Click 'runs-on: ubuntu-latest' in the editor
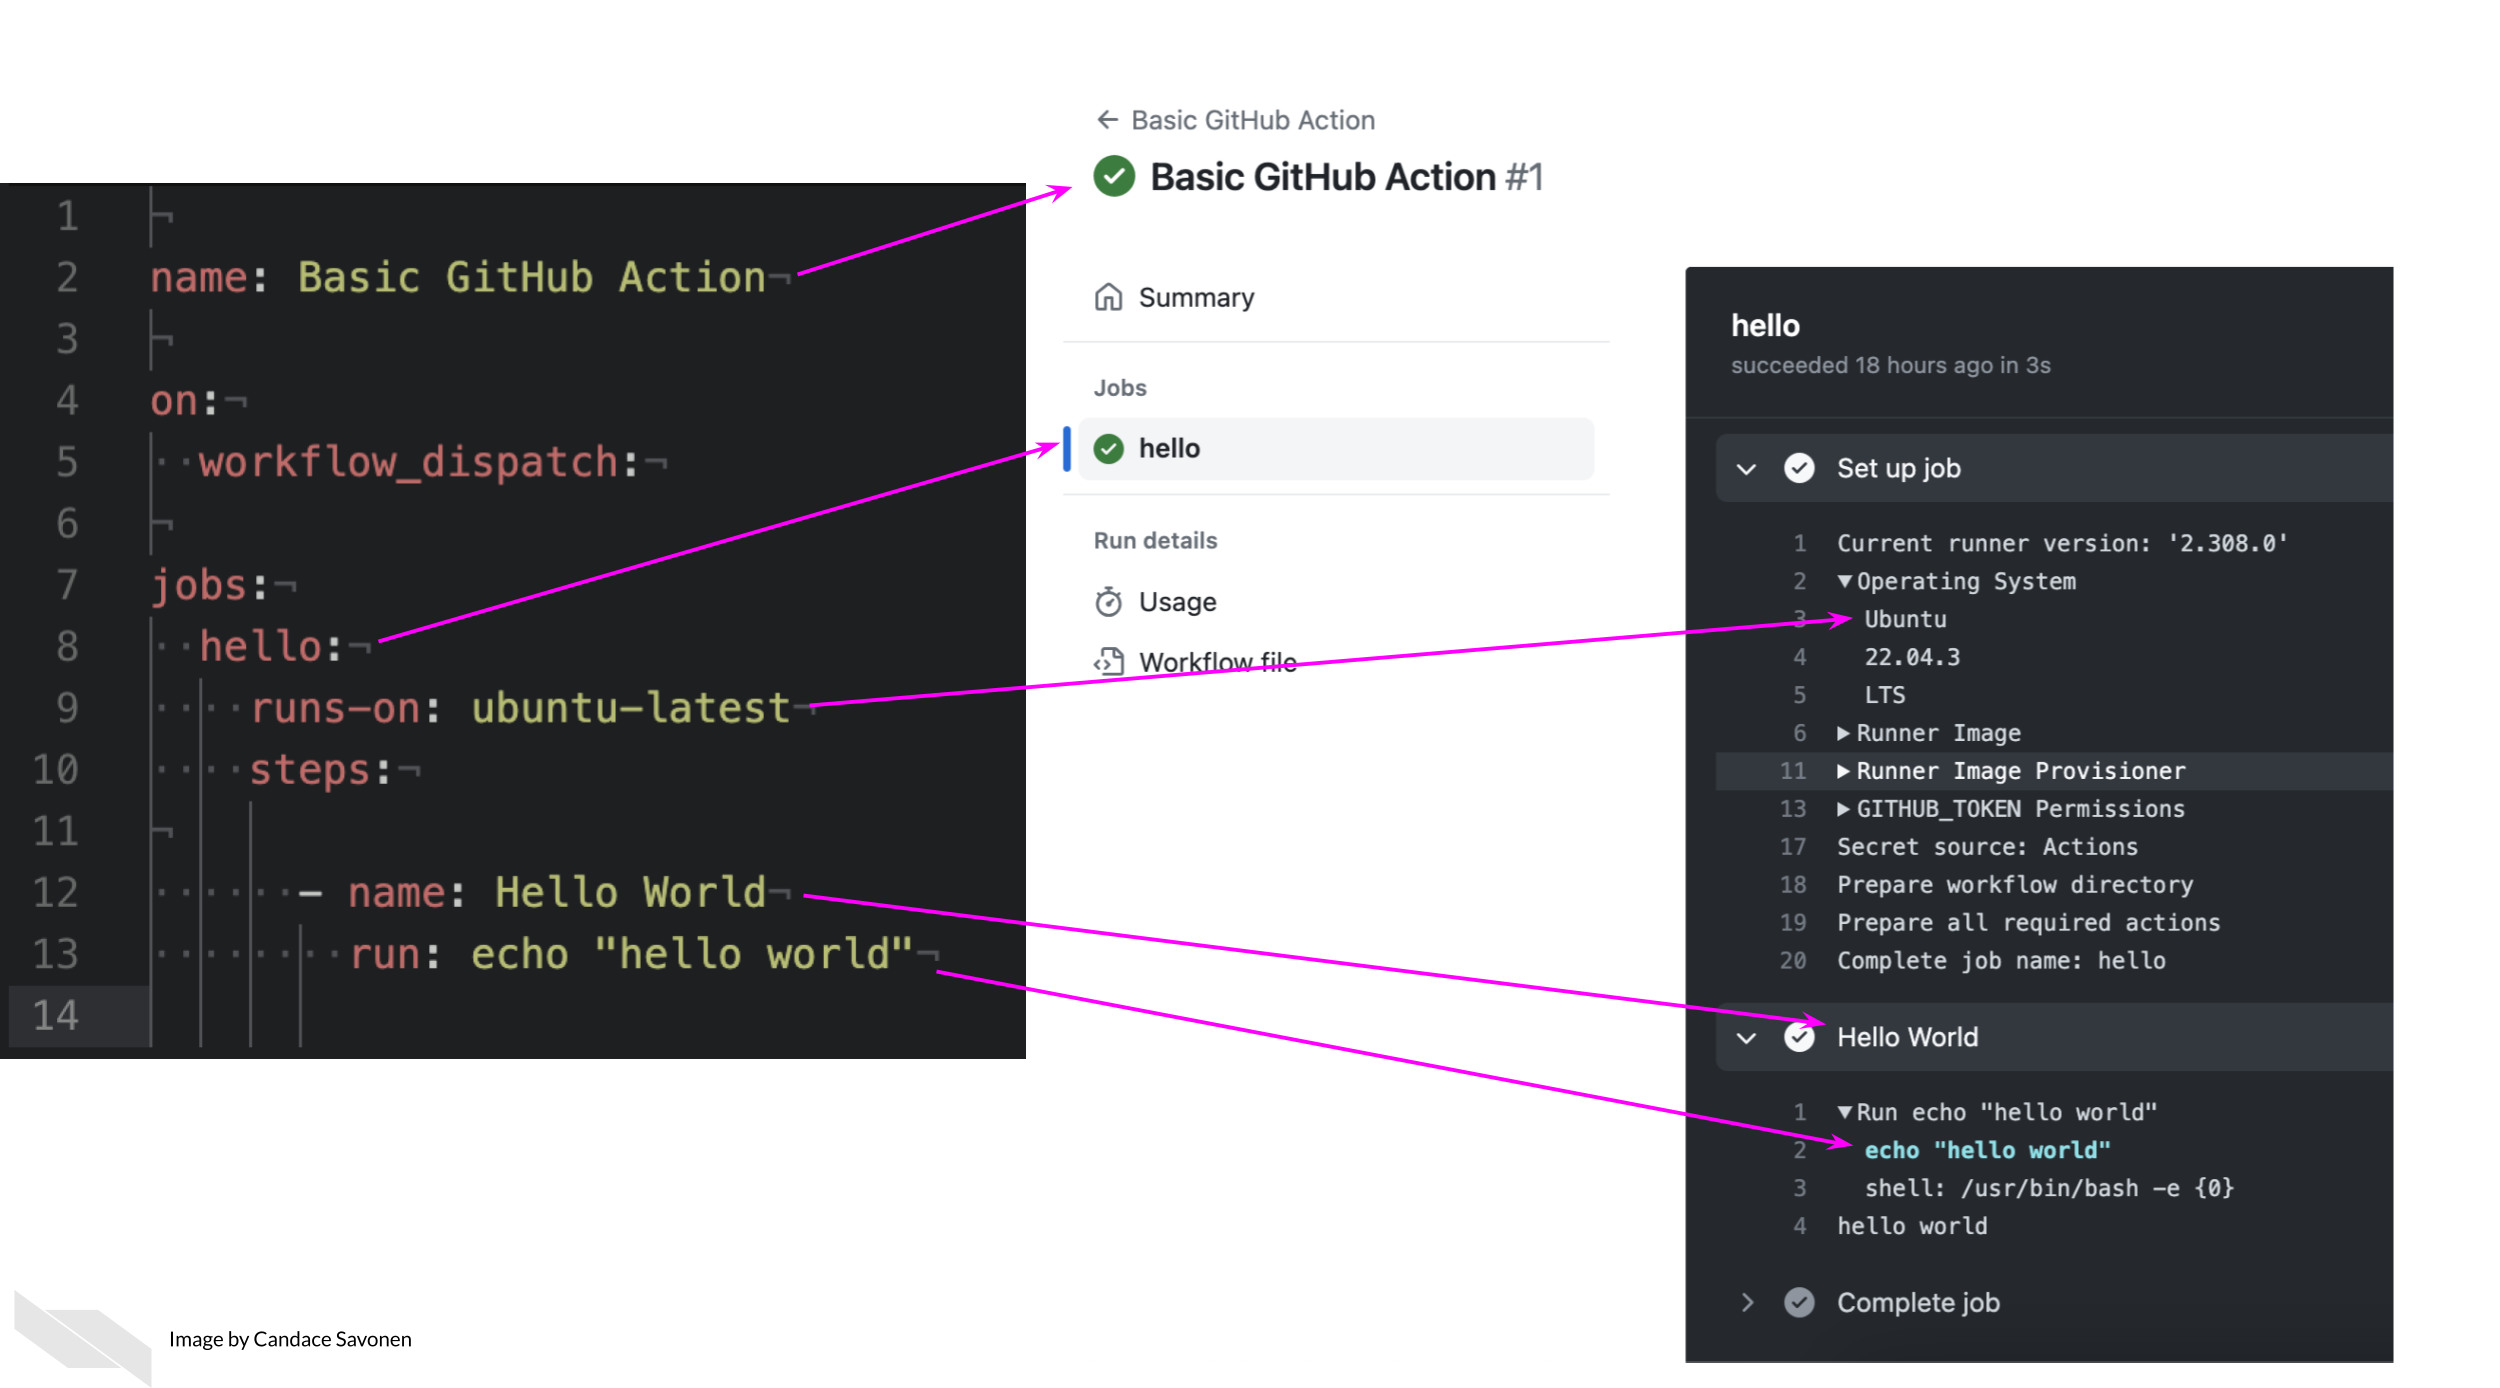 point(520,709)
